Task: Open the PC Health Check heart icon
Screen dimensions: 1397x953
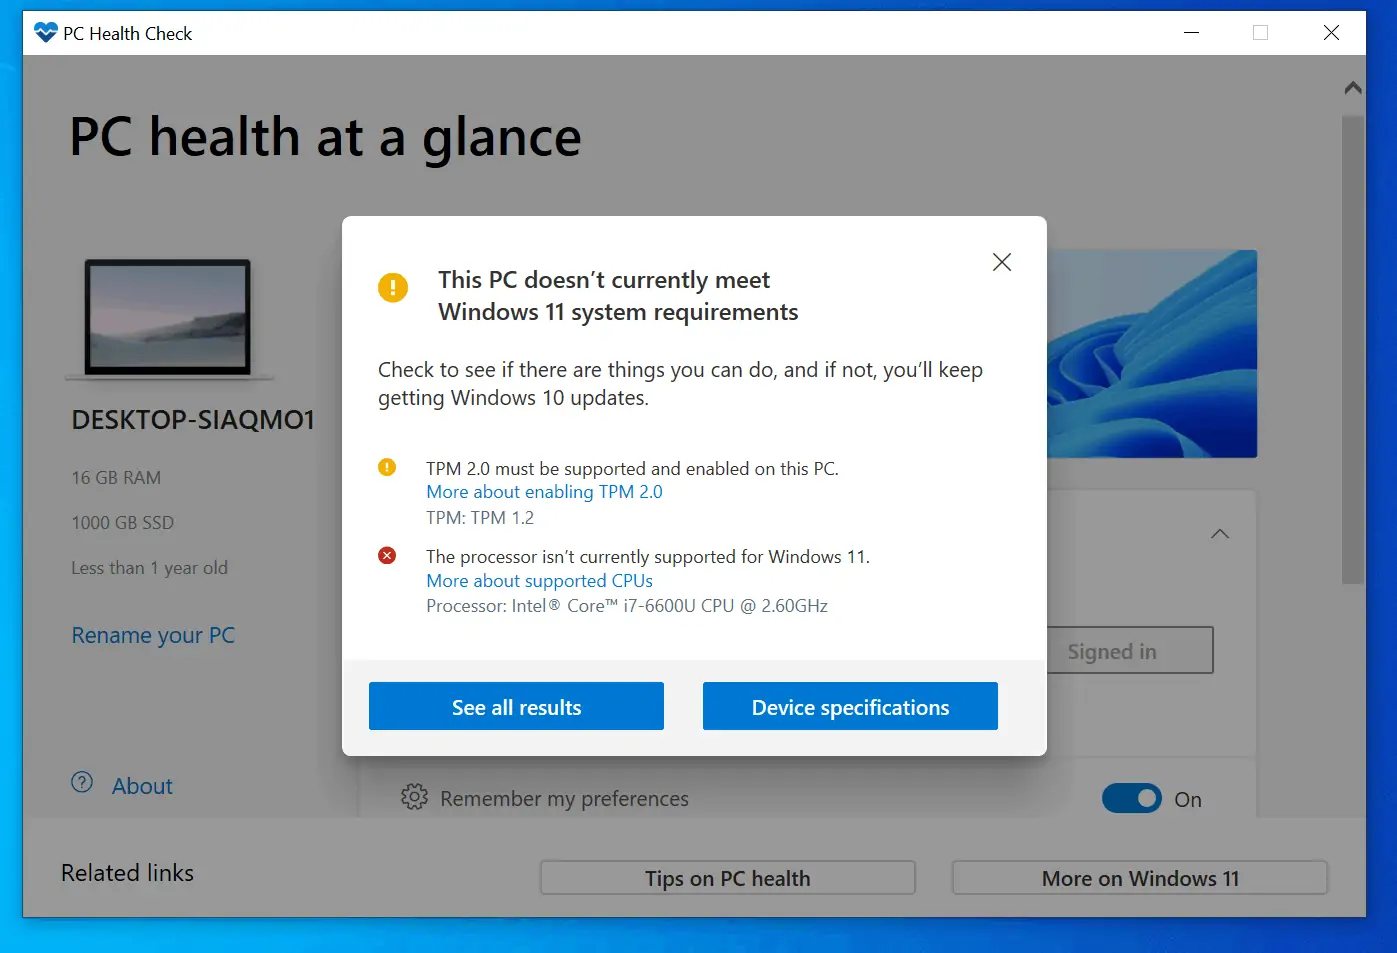Action: (x=46, y=33)
